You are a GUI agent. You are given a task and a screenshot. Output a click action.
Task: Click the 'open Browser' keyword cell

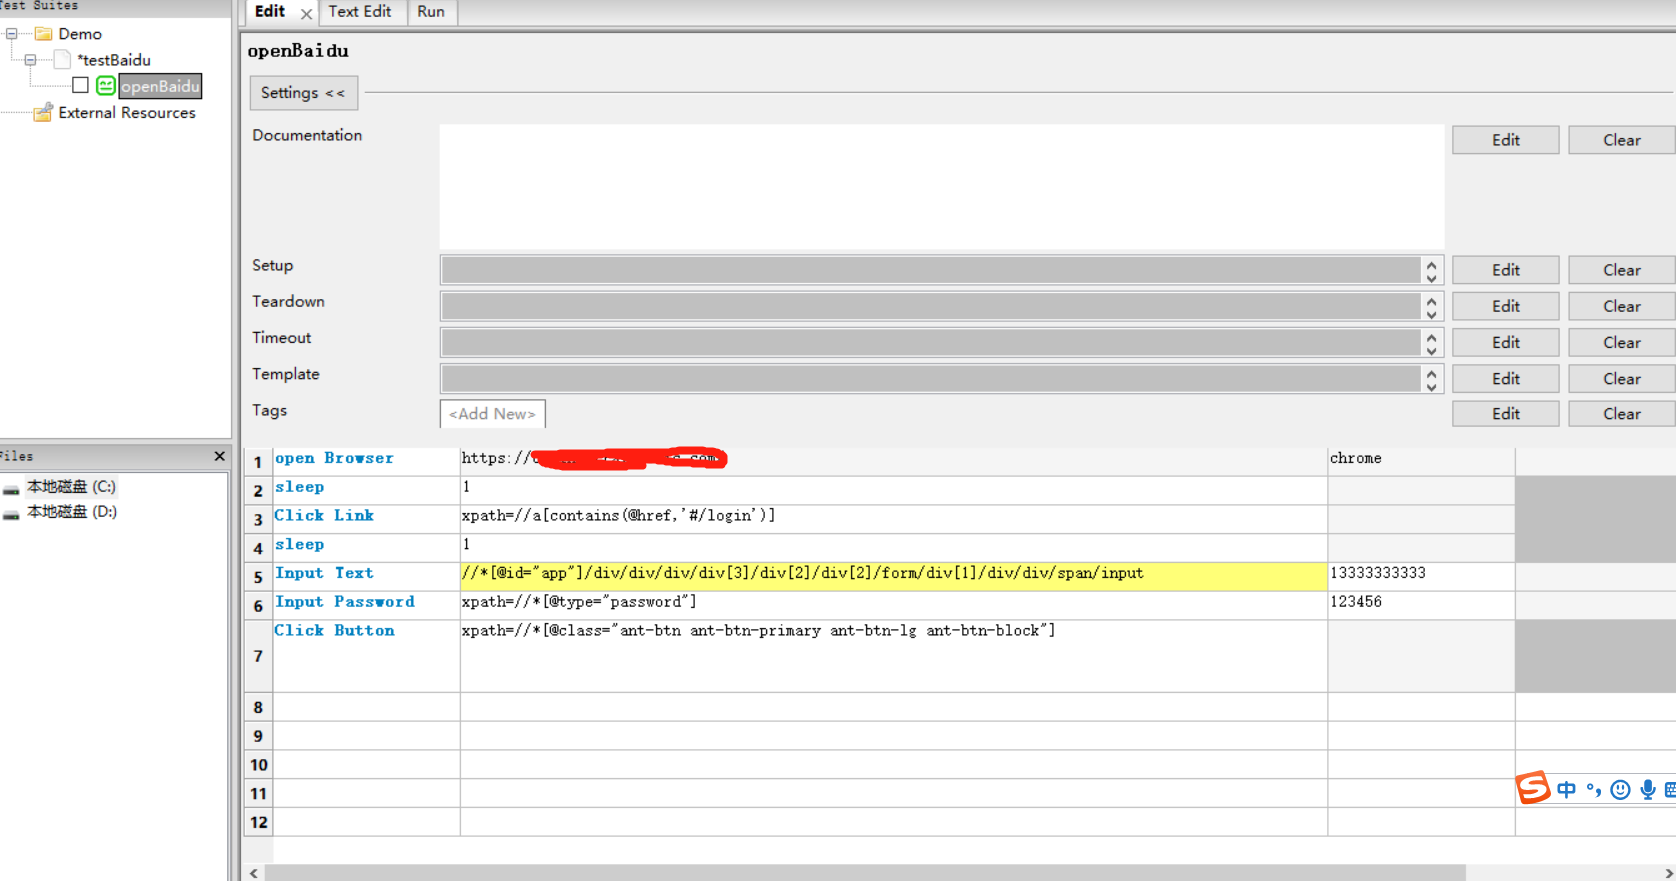(x=366, y=460)
